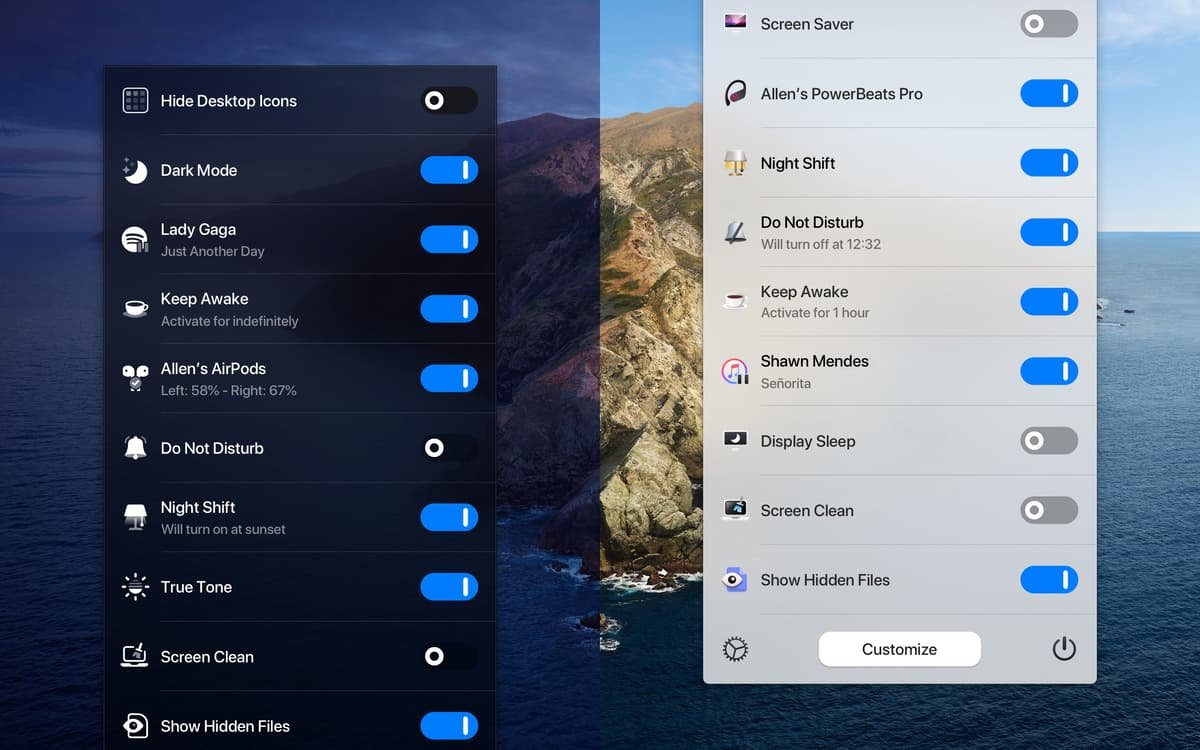
Task: Click the Screen Clean icon in light panel
Action: tap(735, 510)
